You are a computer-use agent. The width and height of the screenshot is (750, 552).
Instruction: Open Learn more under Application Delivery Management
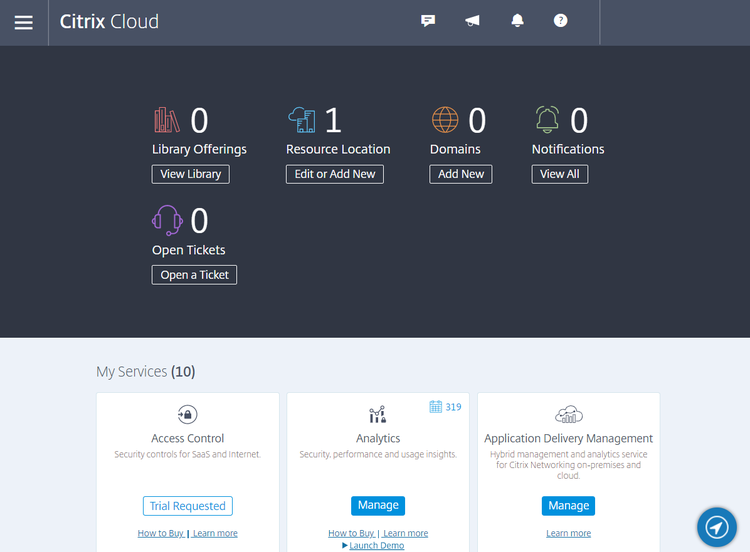tap(568, 533)
